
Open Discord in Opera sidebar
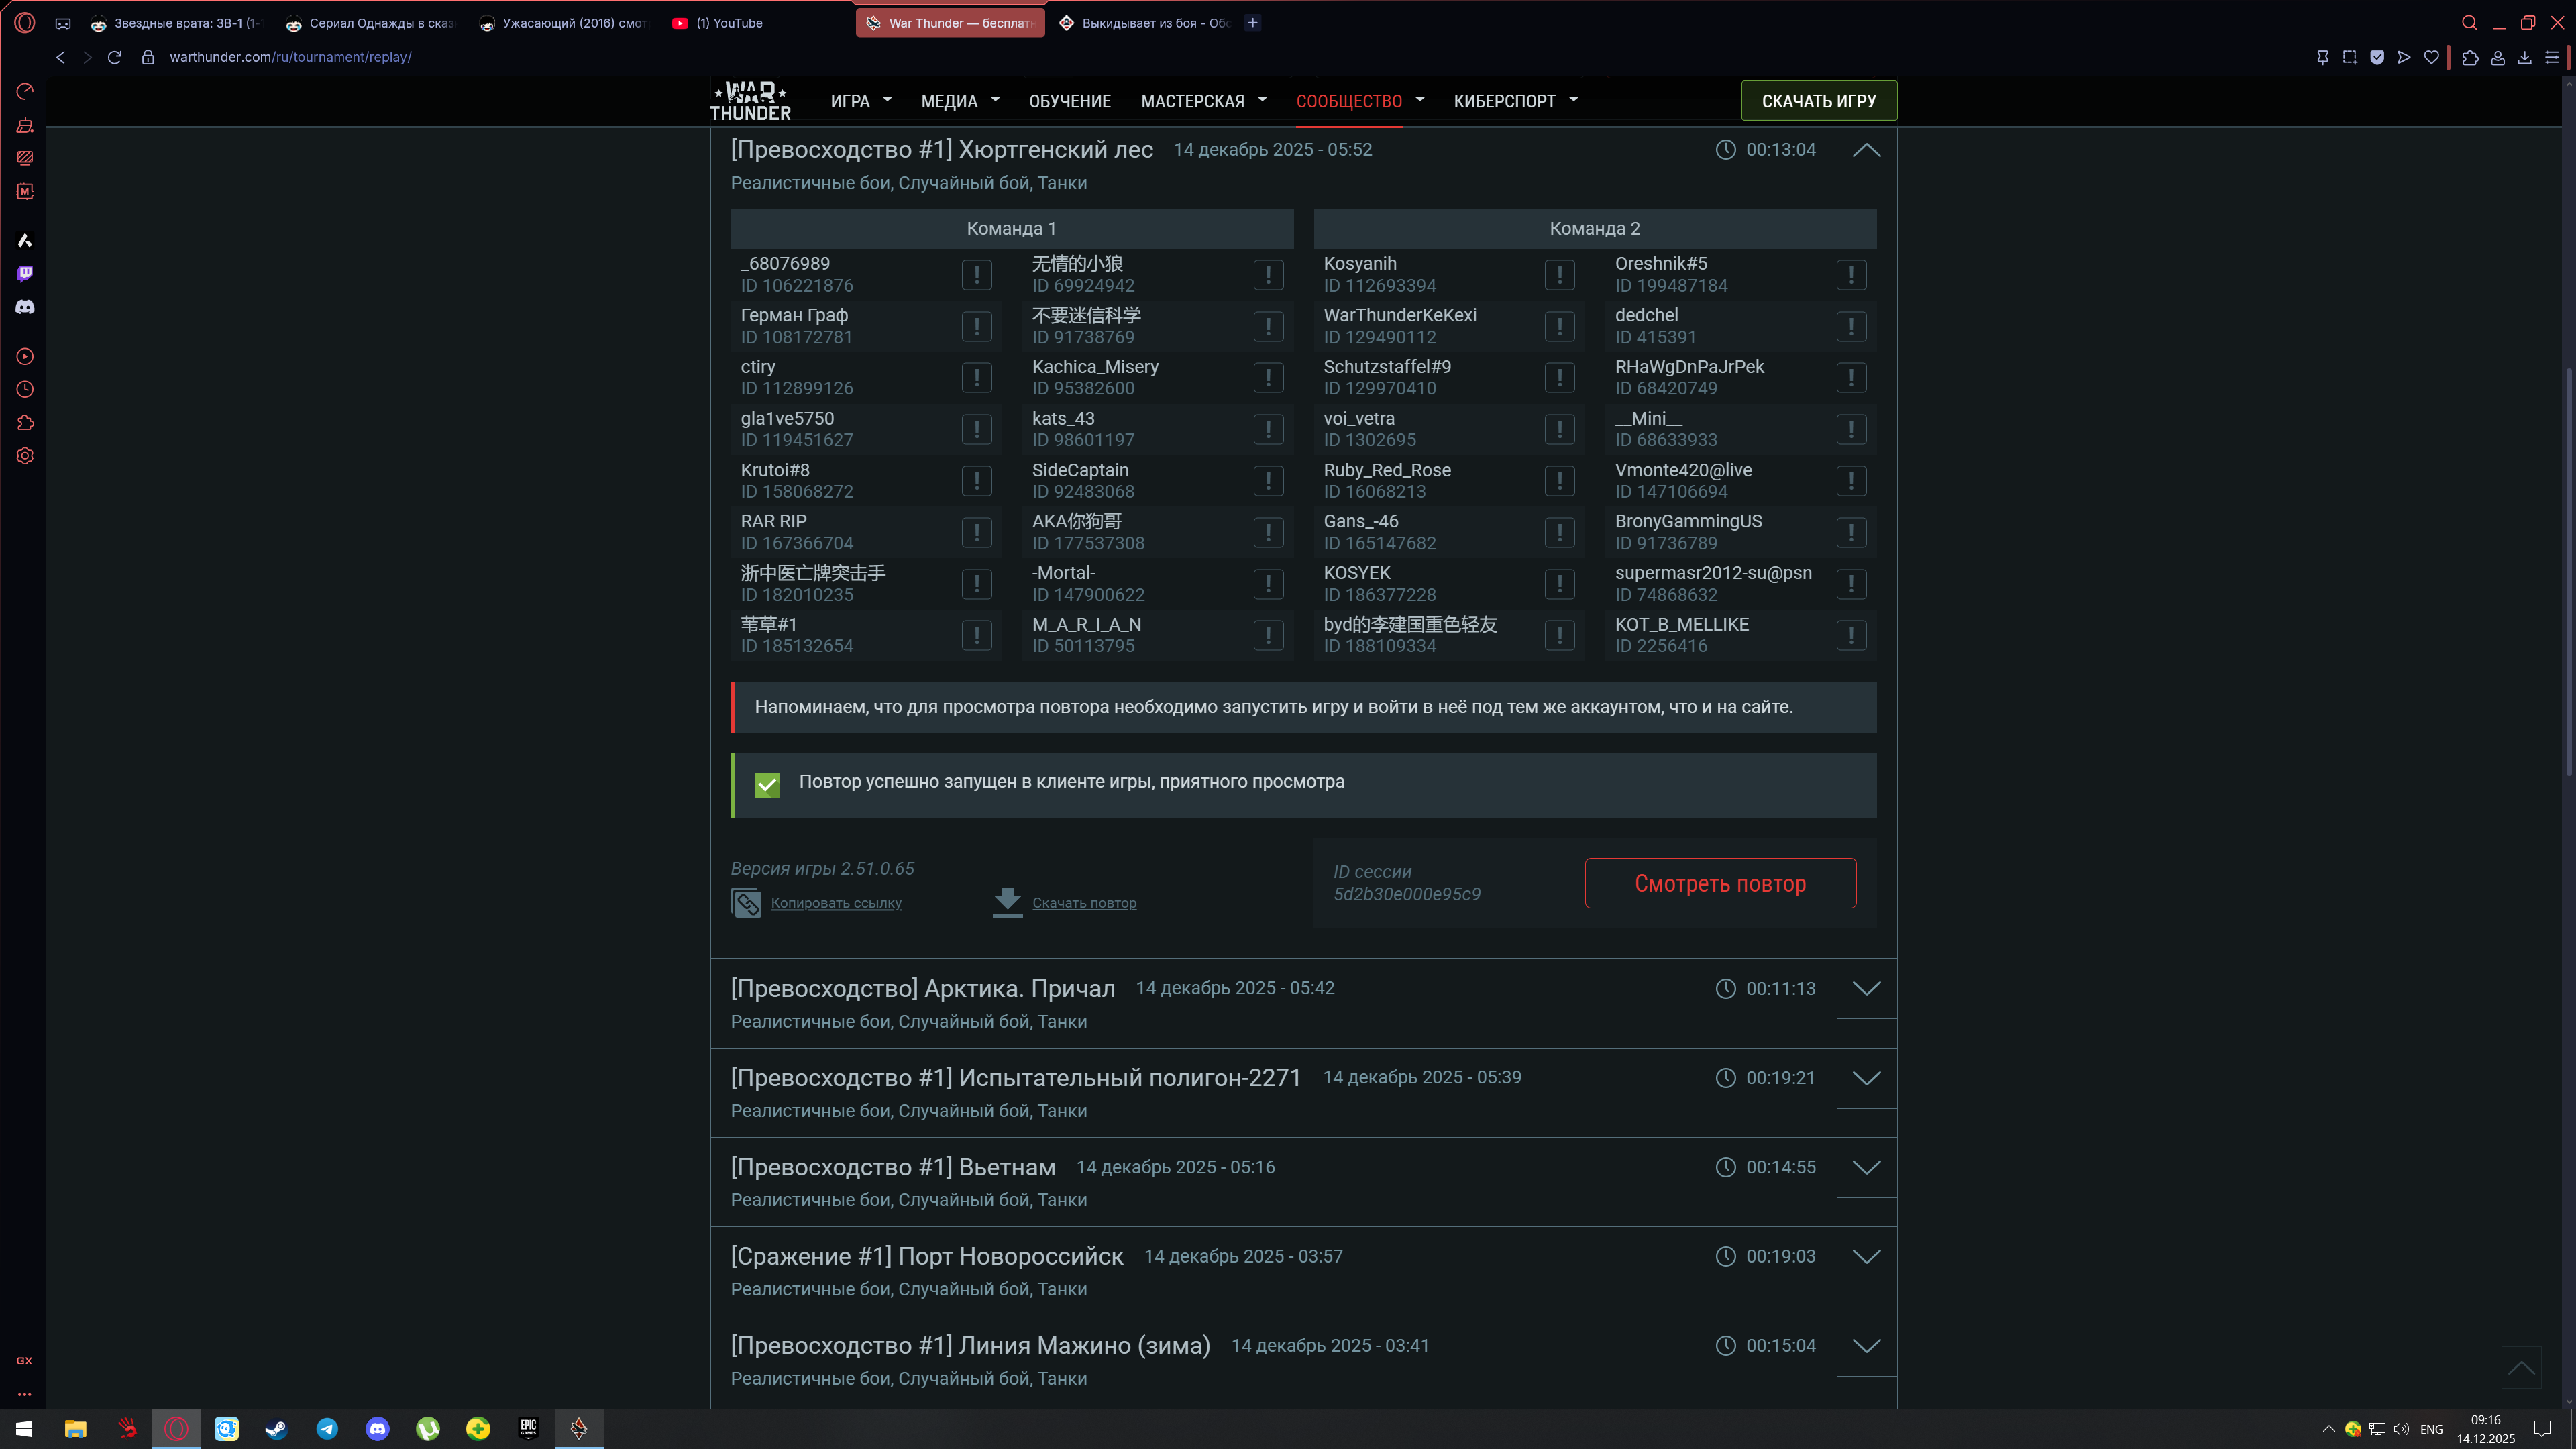25,307
